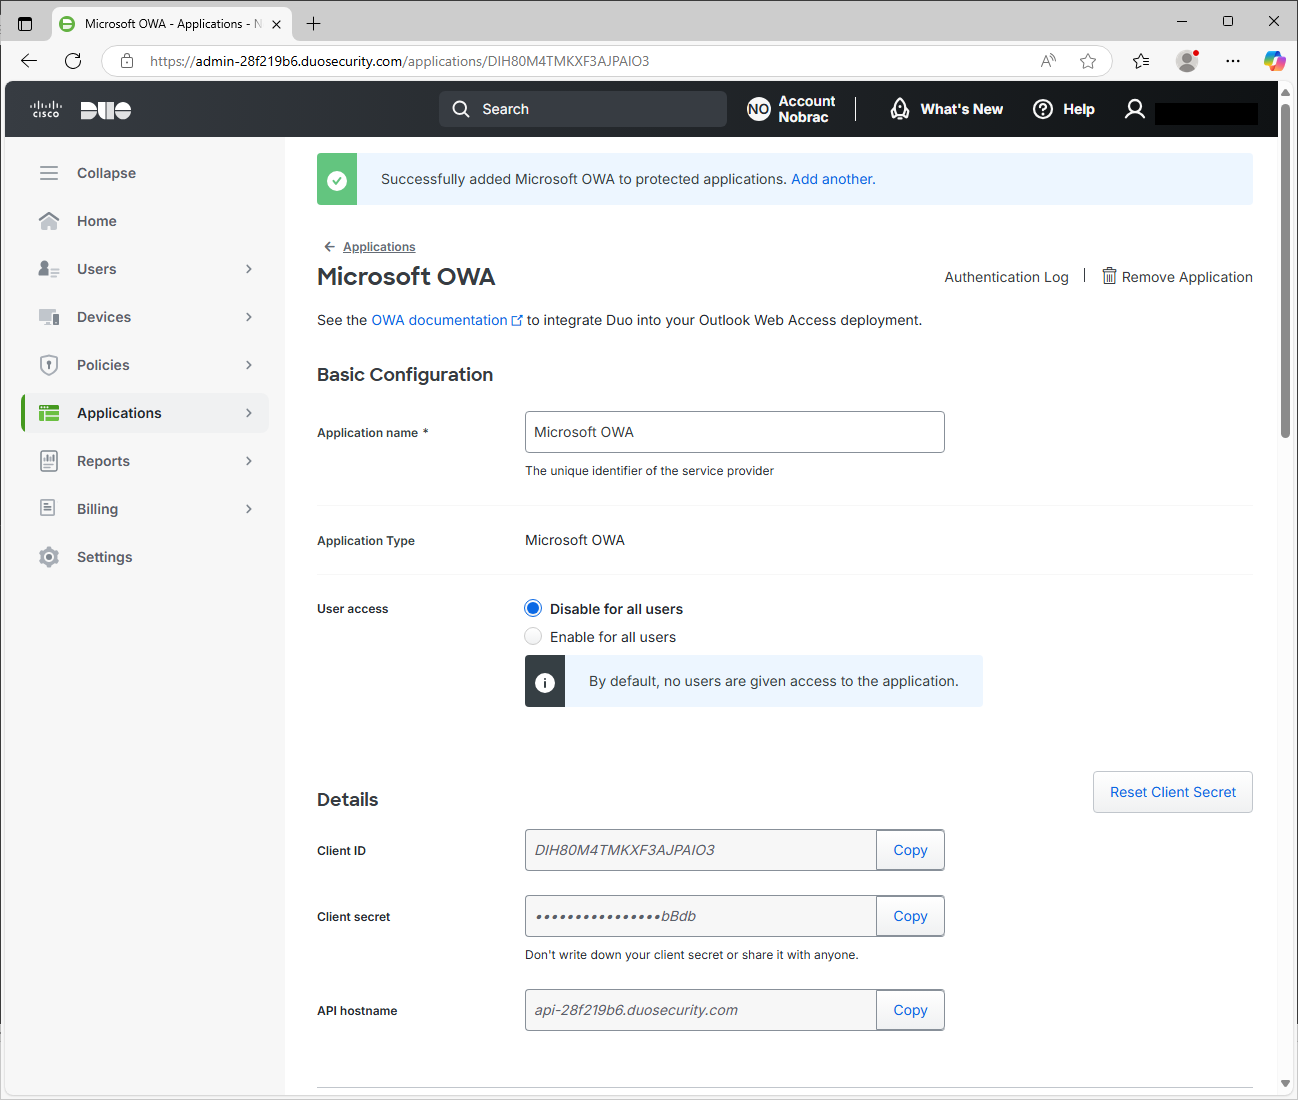Add page to favorites star icon
This screenshot has height=1100, width=1298.
pos(1088,61)
